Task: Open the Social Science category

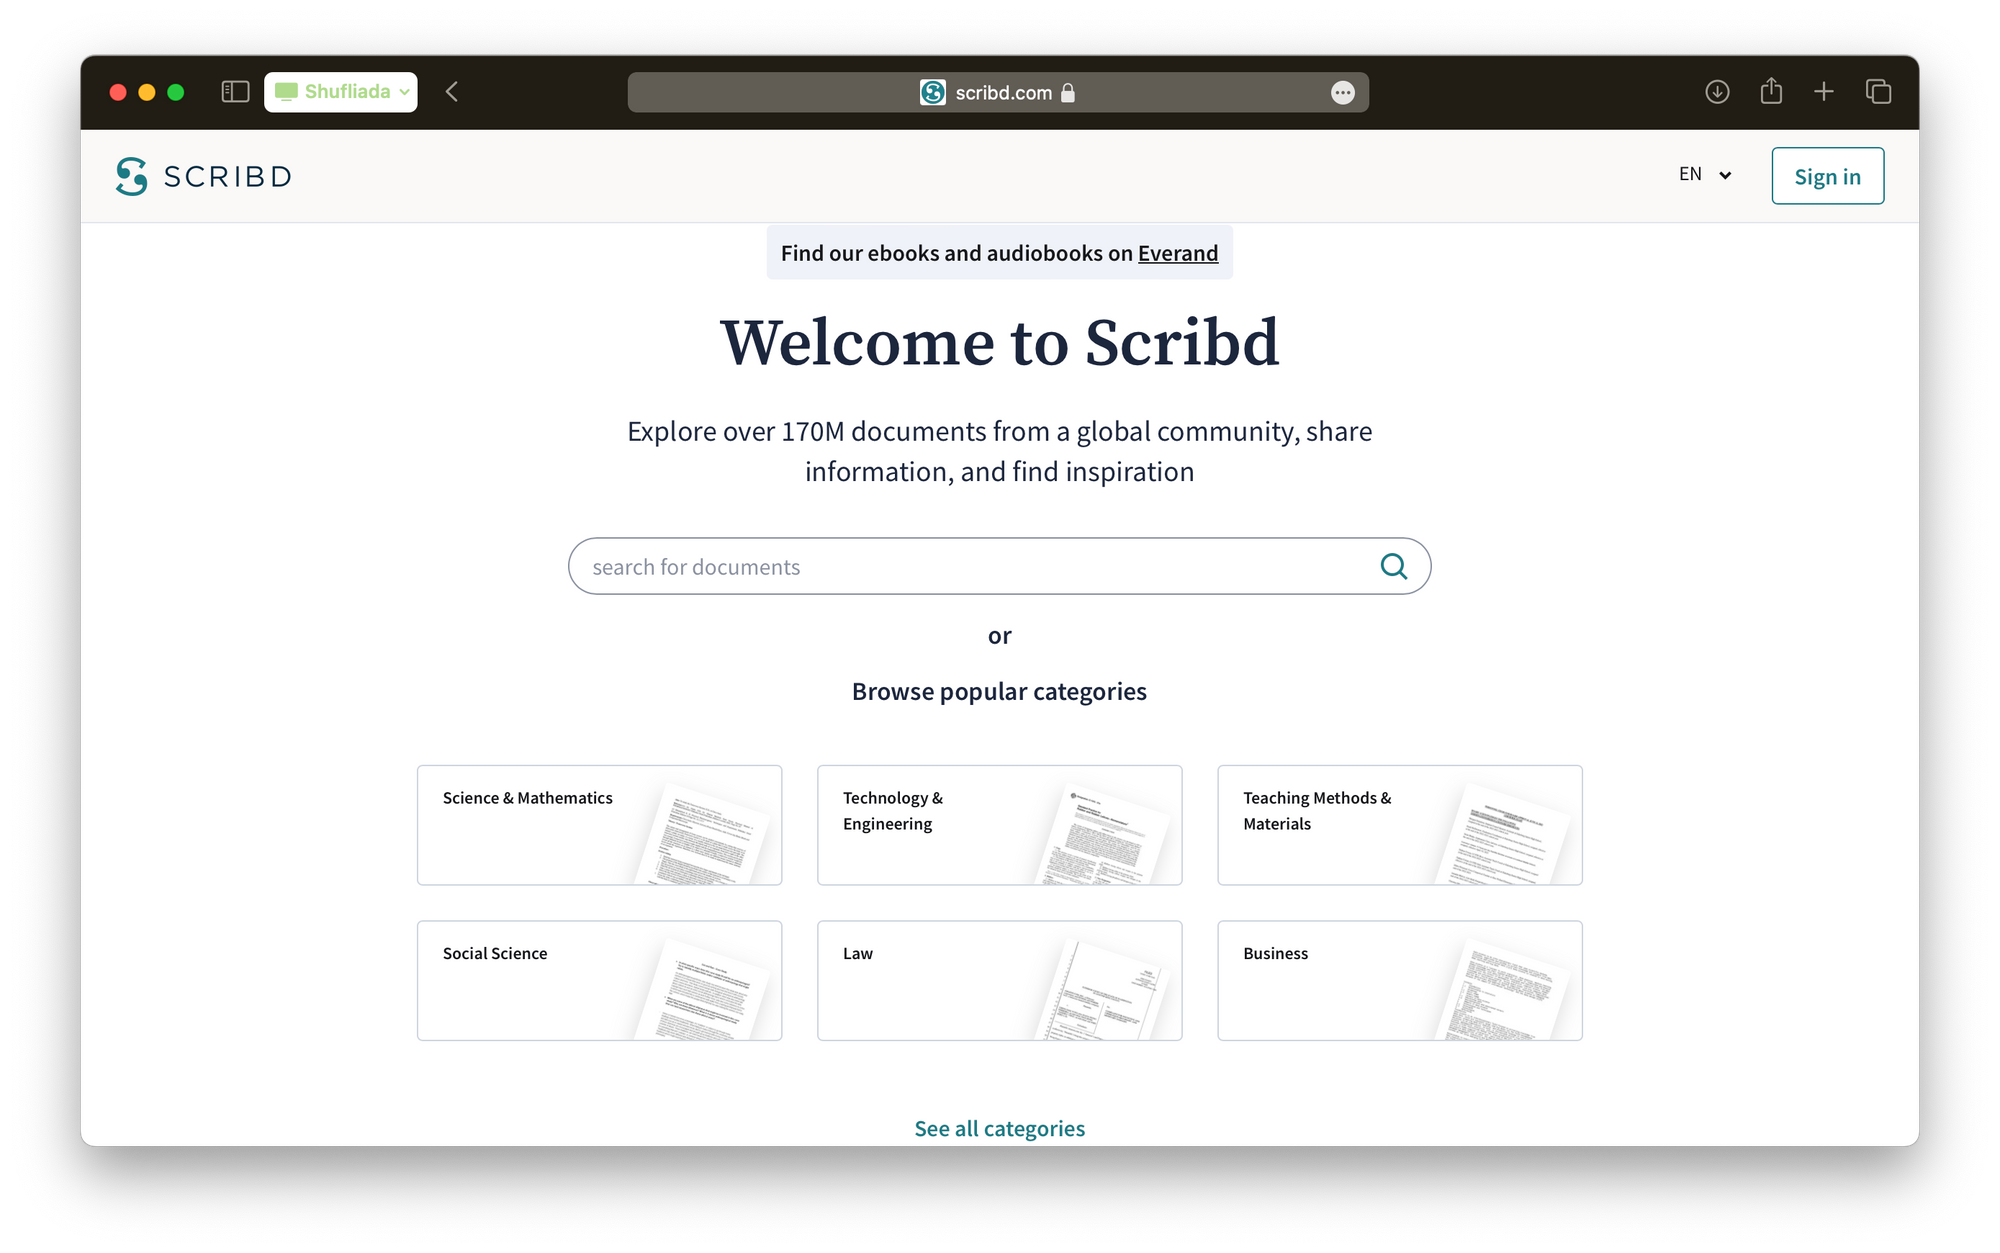Action: pos(599,980)
